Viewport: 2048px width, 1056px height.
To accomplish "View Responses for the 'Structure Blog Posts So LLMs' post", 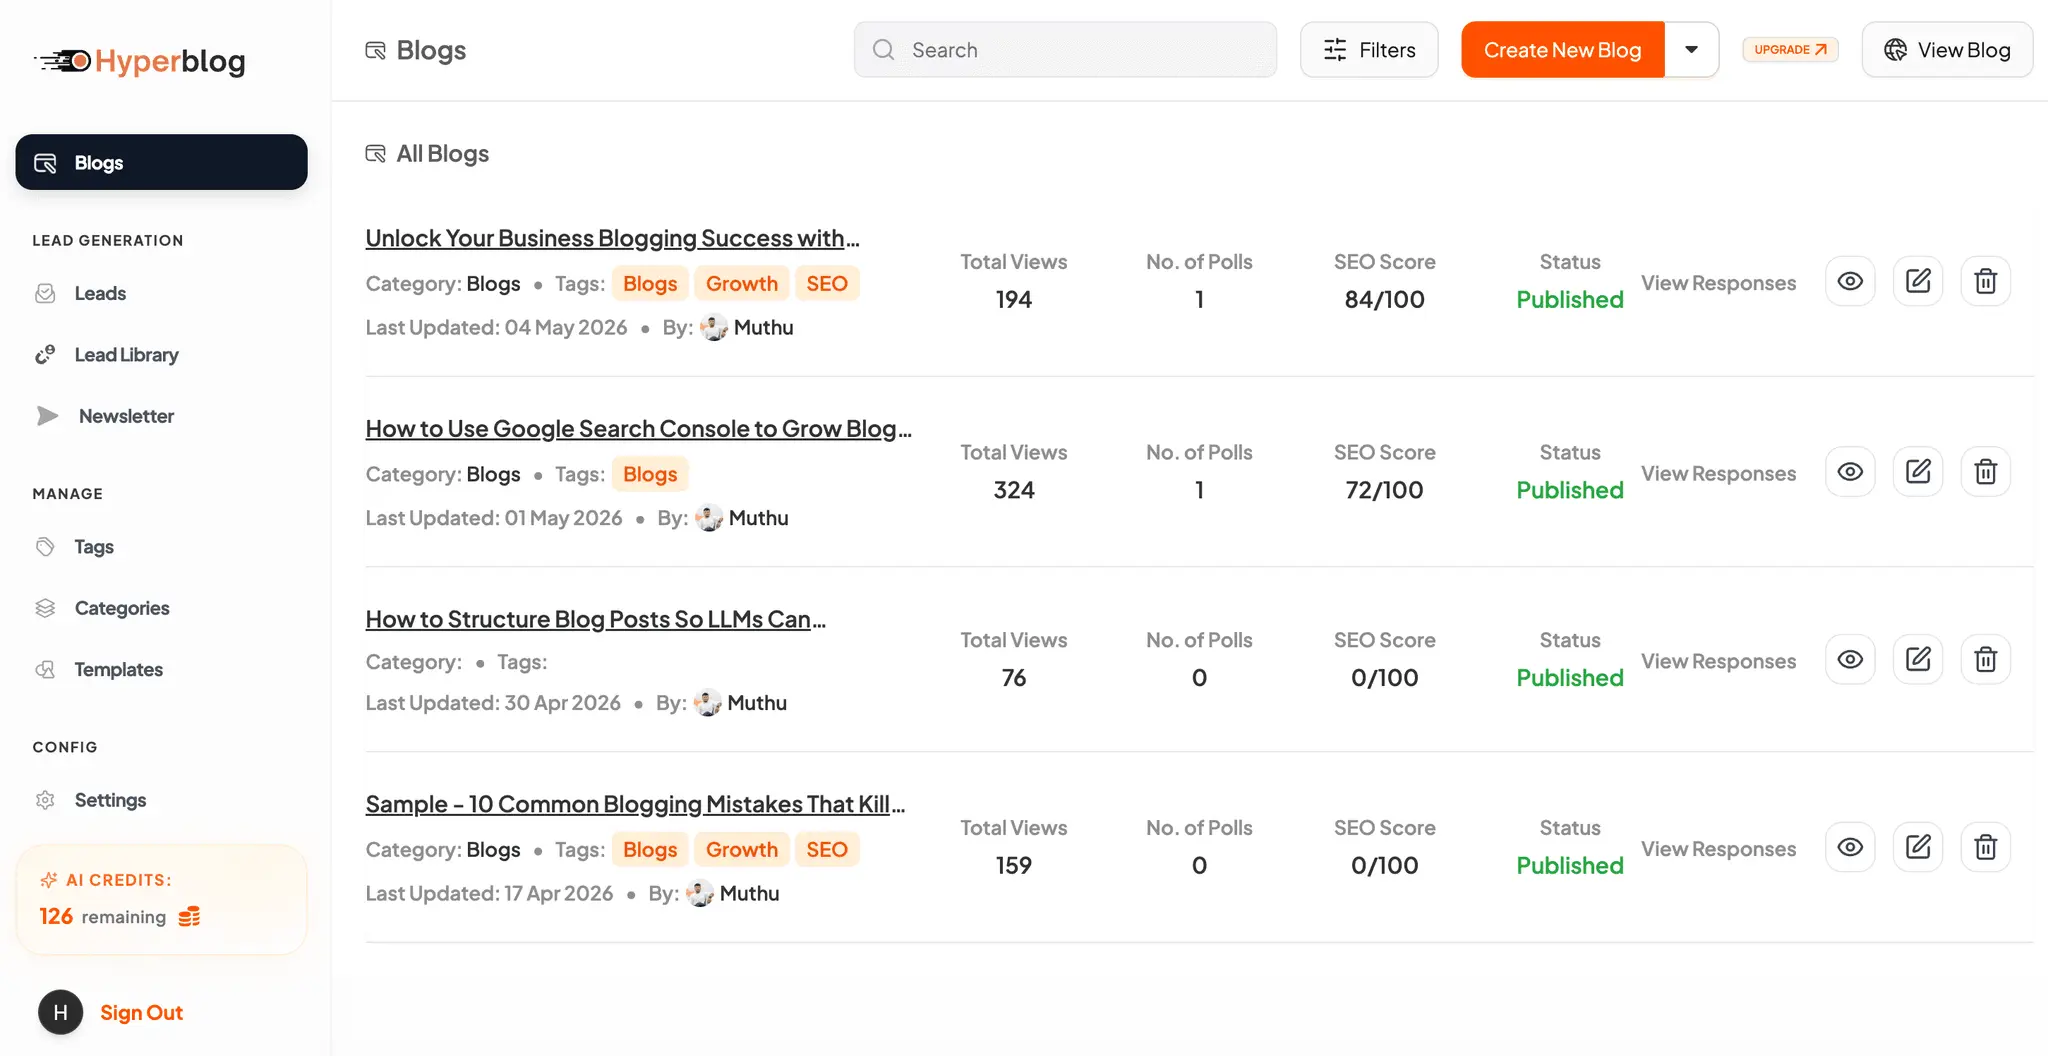I will coord(1718,661).
